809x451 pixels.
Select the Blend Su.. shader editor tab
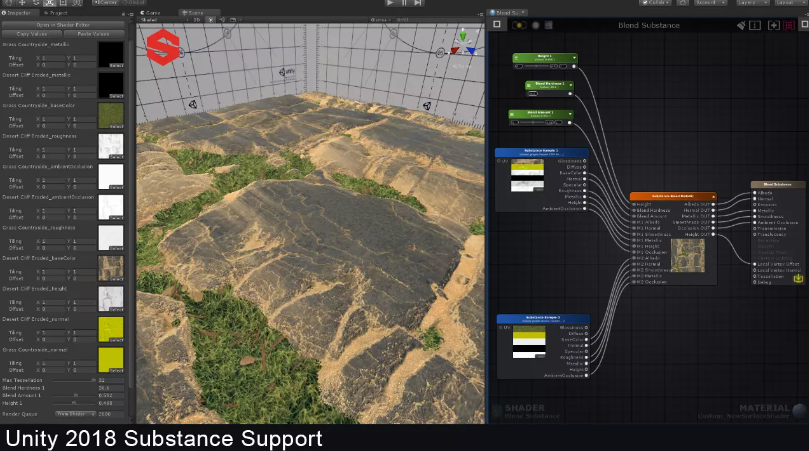(x=508, y=13)
